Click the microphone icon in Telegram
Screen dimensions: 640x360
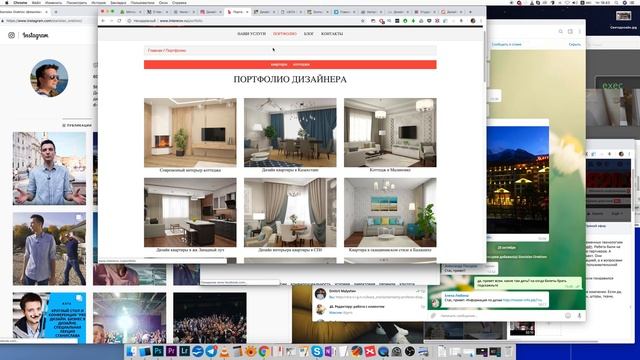pos(579,316)
